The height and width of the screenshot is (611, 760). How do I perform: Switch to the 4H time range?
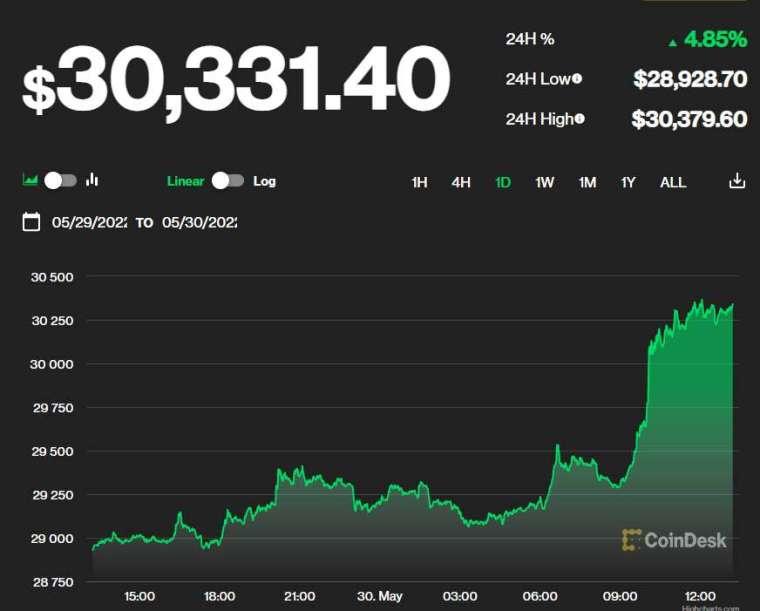(x=461, y=182)
